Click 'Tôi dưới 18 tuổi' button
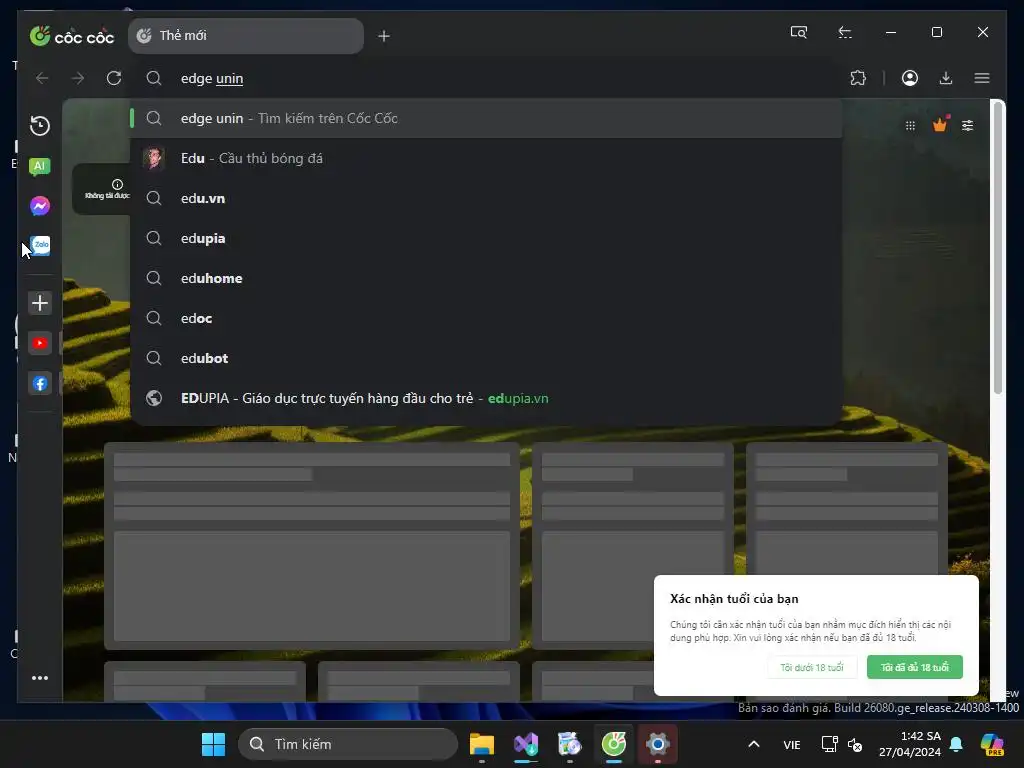 pyautogui.click(x=812, y=667)
